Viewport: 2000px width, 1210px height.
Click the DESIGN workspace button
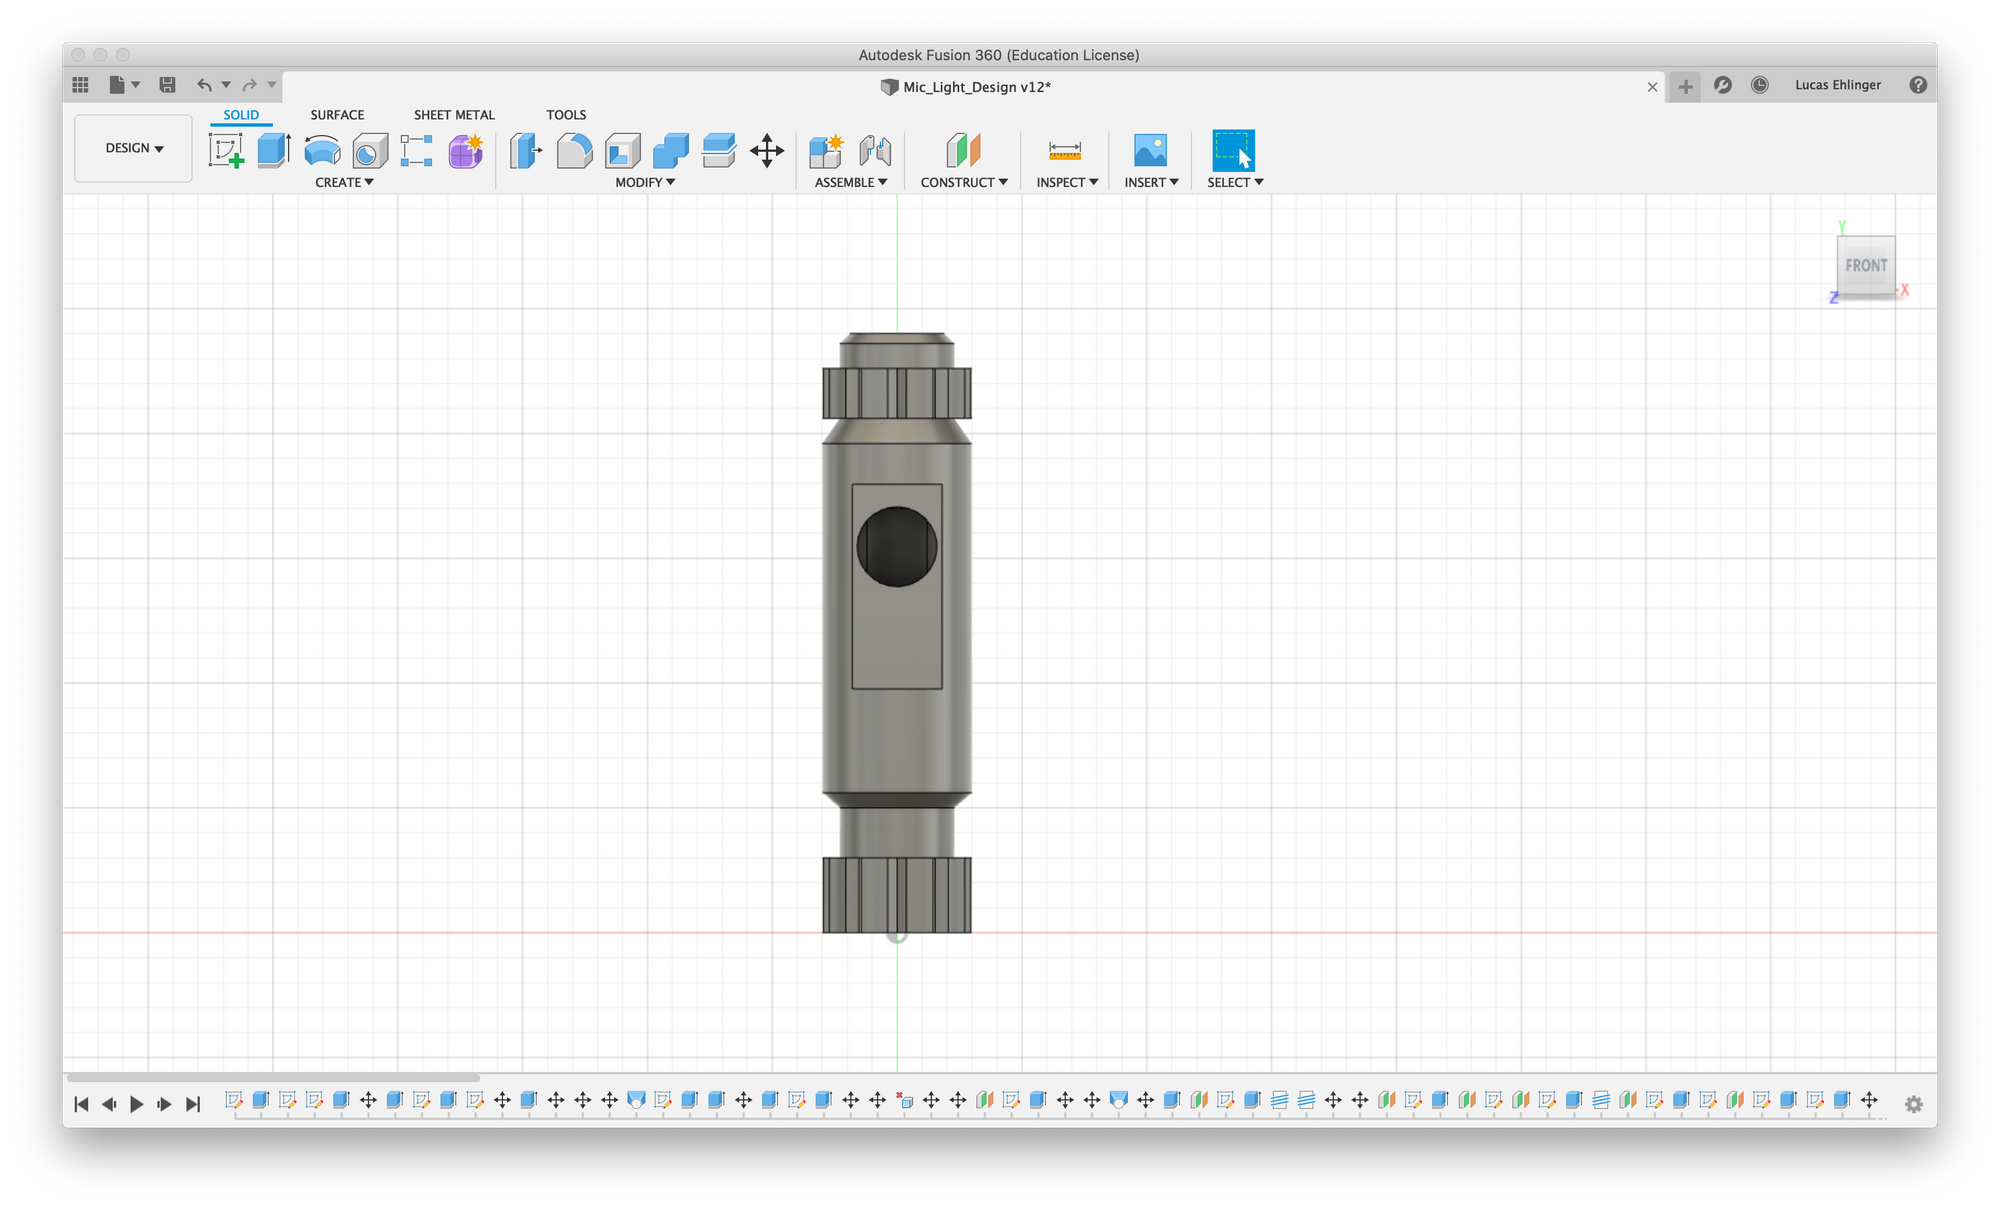pos(133,147)
